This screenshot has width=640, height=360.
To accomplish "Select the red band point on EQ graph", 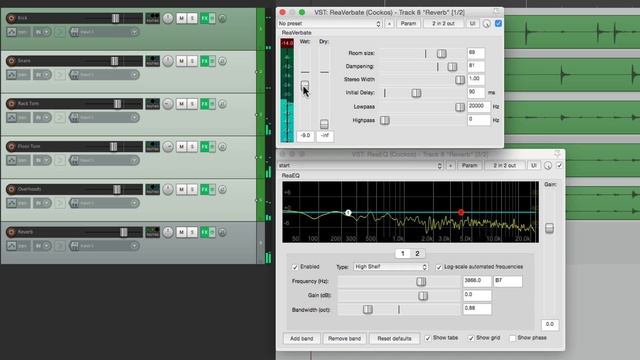I will pos(461,212).
